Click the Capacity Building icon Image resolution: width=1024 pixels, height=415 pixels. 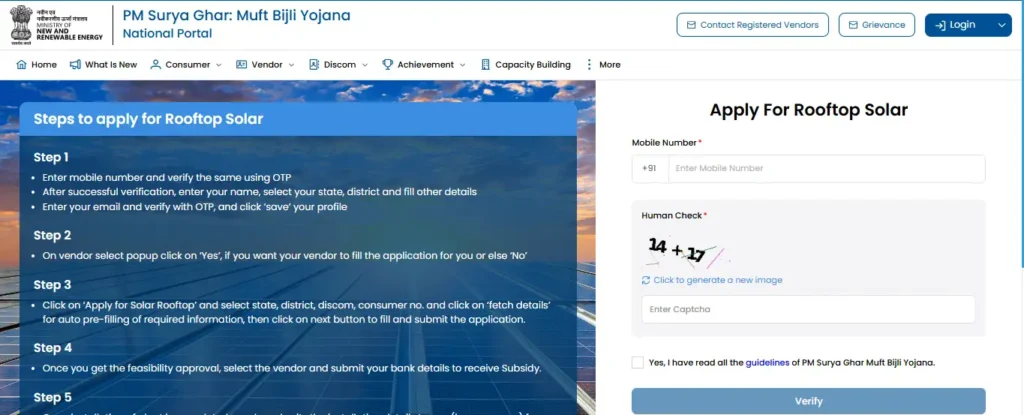pos(485,65)
